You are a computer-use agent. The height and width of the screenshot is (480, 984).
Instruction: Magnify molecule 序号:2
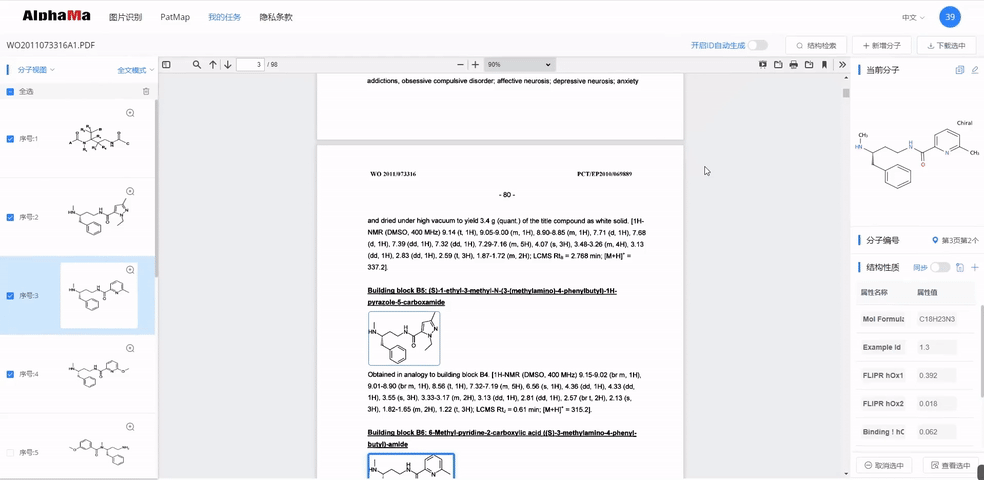point(131,191)
